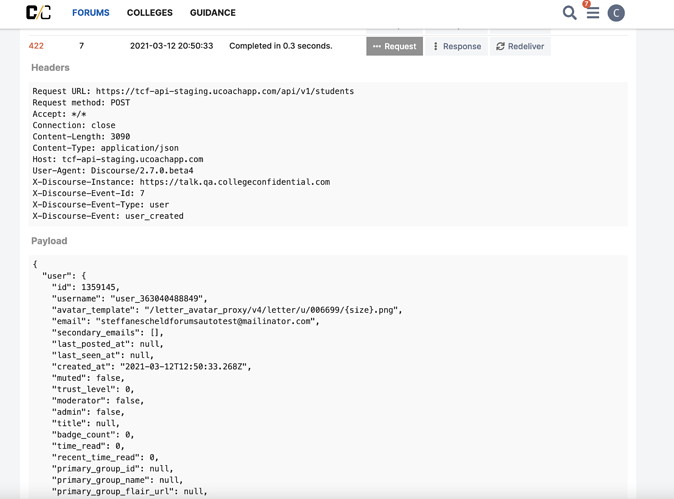The width and height of the screenshot is (674, 499).
Task: Click the payload '"user": {' line
Action: [64, 276]
